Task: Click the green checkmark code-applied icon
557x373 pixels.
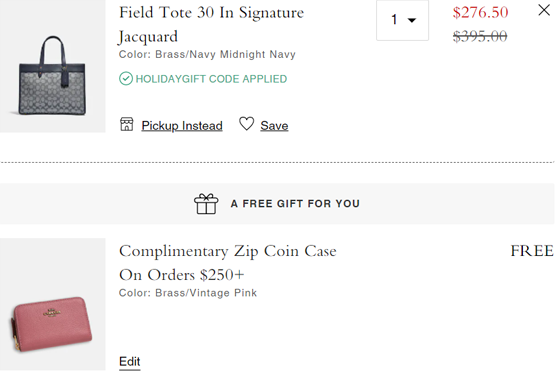Action: coord(126,79)
